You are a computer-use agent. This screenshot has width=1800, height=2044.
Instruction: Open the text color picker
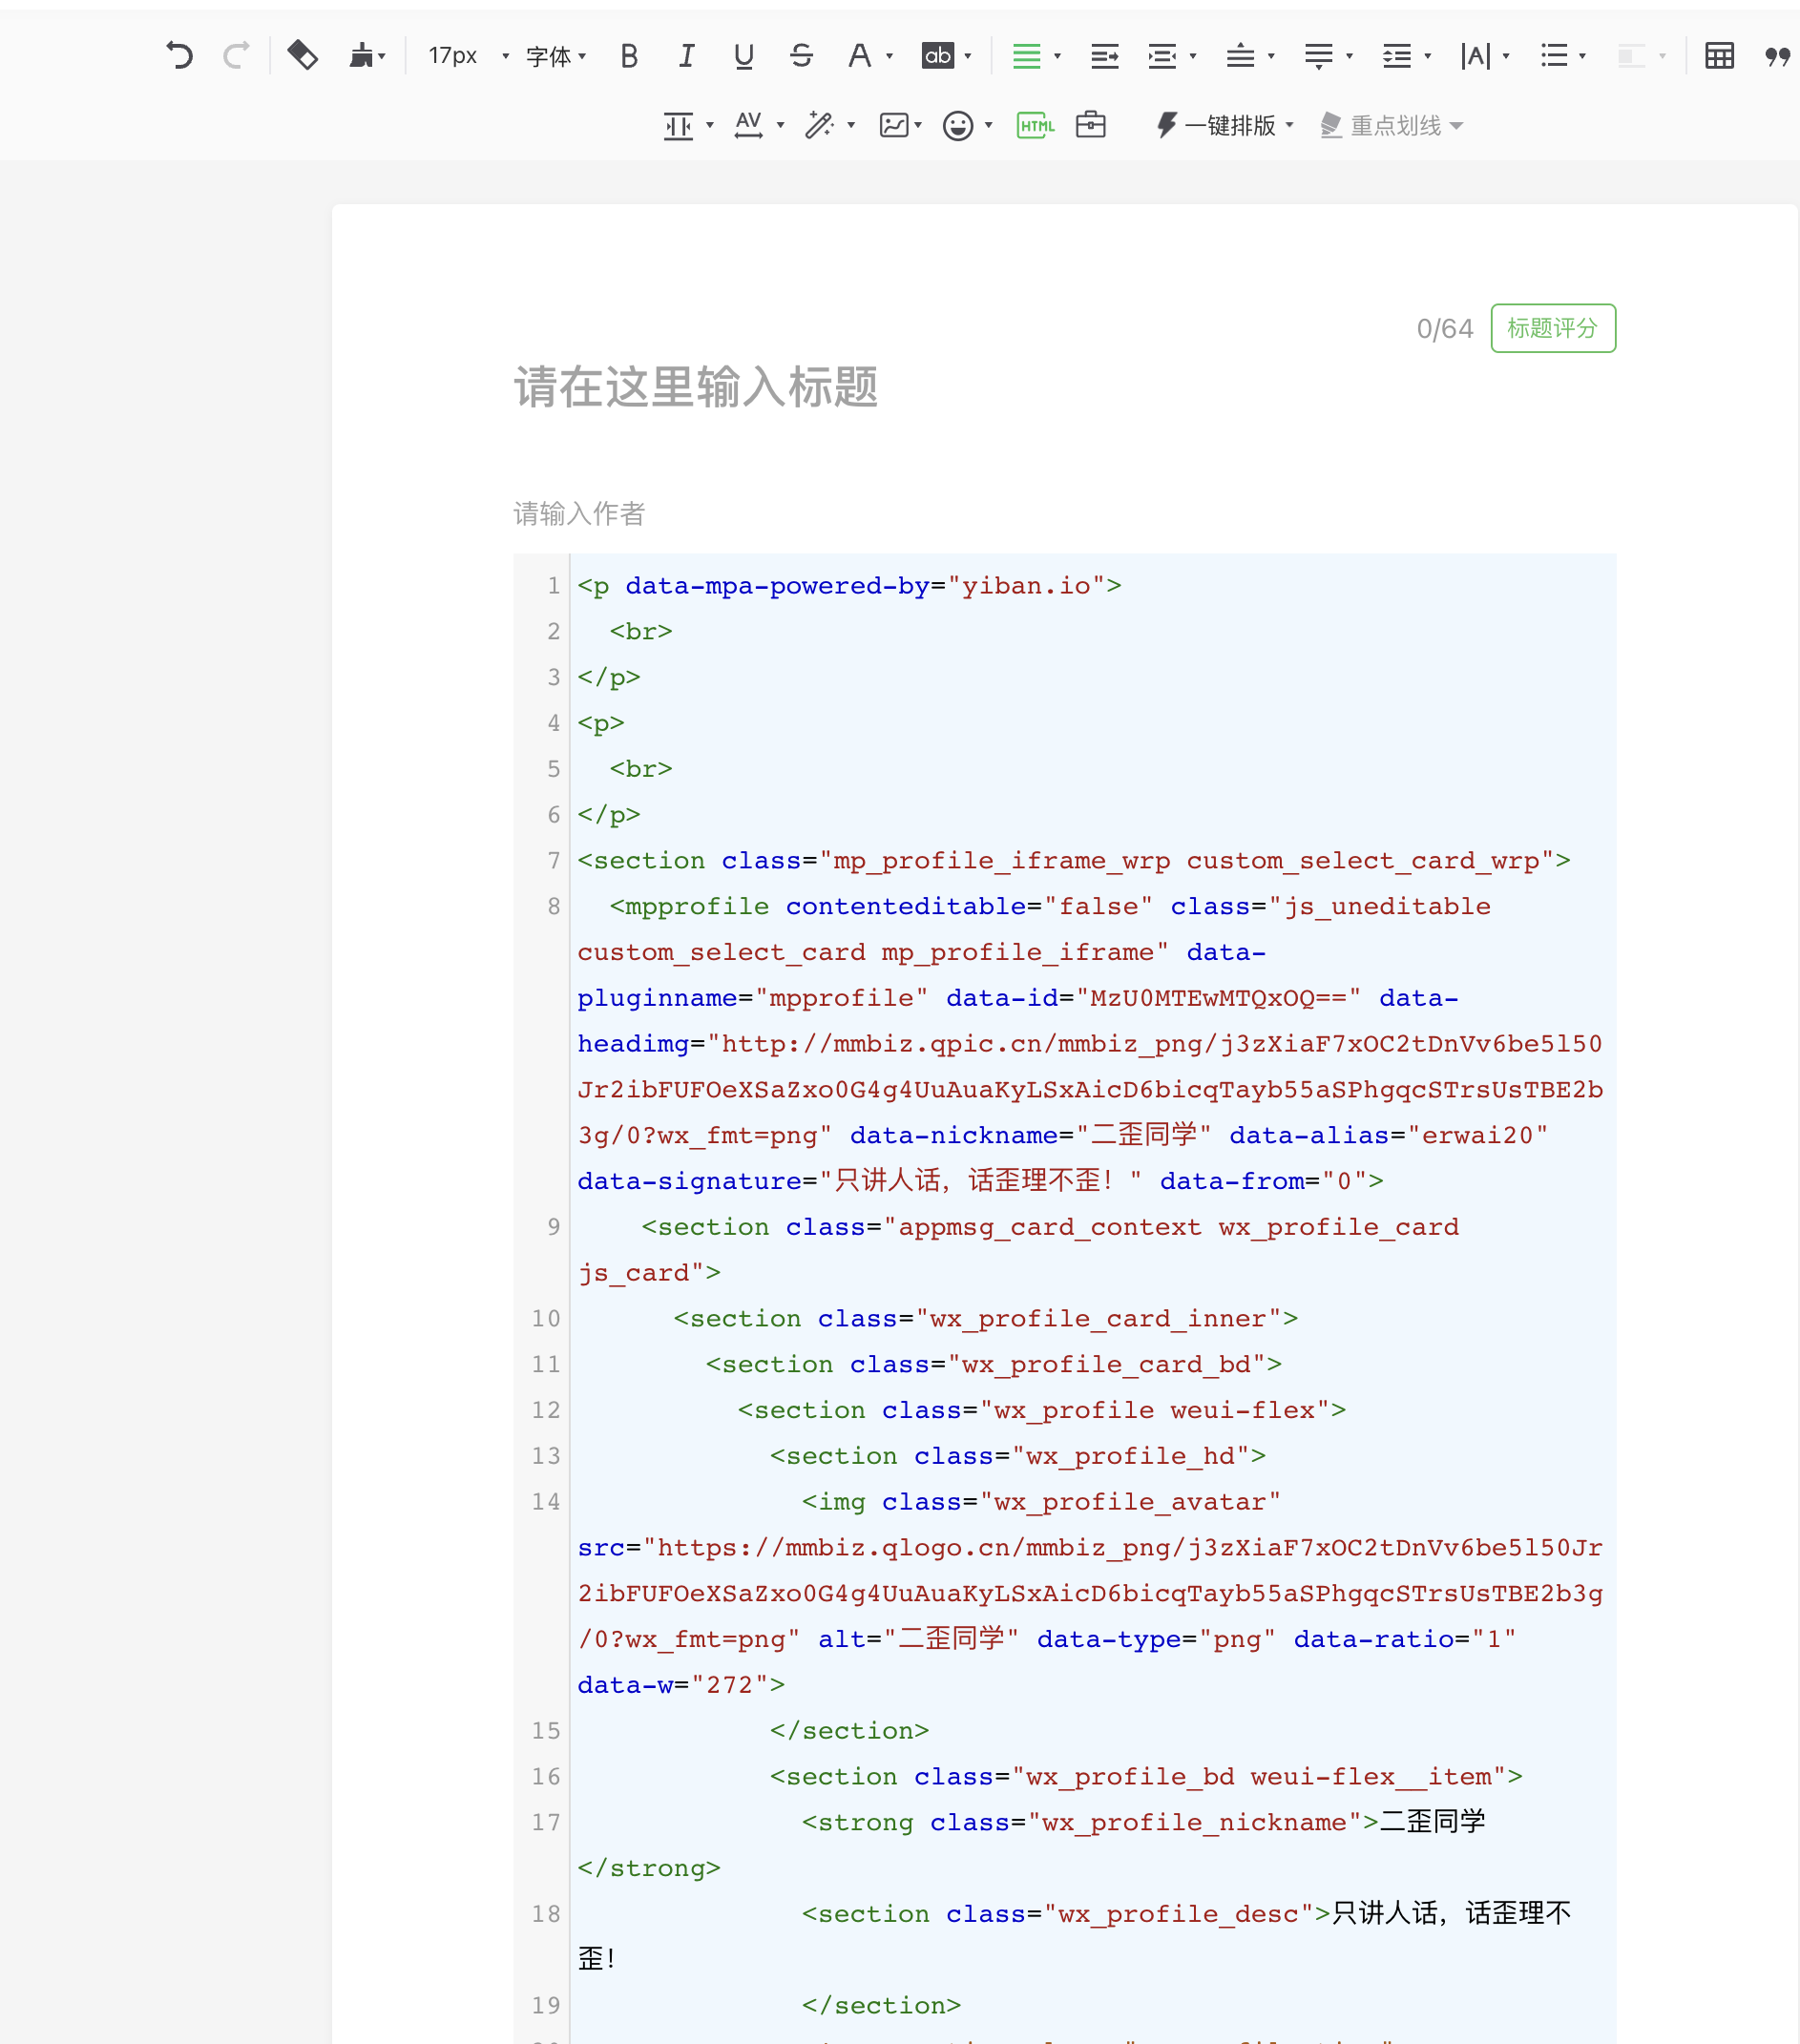click(862, 55)
